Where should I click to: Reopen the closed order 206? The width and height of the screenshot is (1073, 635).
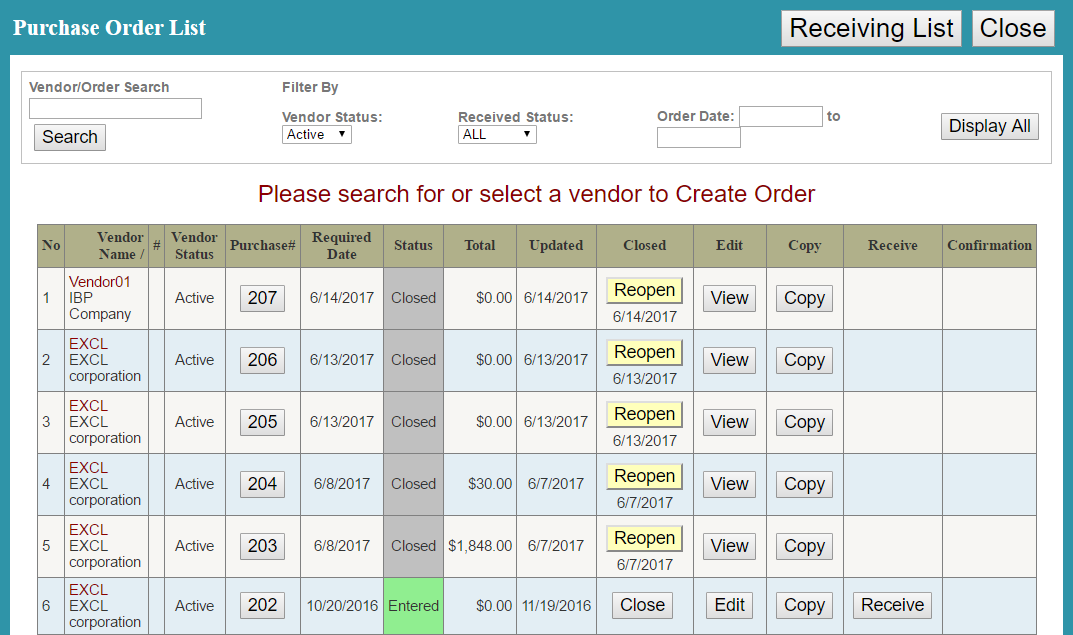tap(644, 352)
